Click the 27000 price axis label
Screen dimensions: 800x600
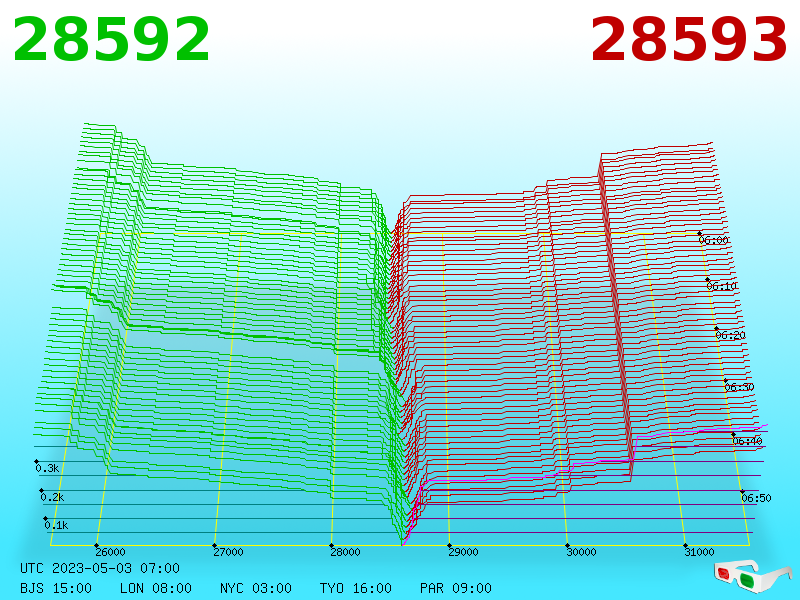(x=228, y=552)
